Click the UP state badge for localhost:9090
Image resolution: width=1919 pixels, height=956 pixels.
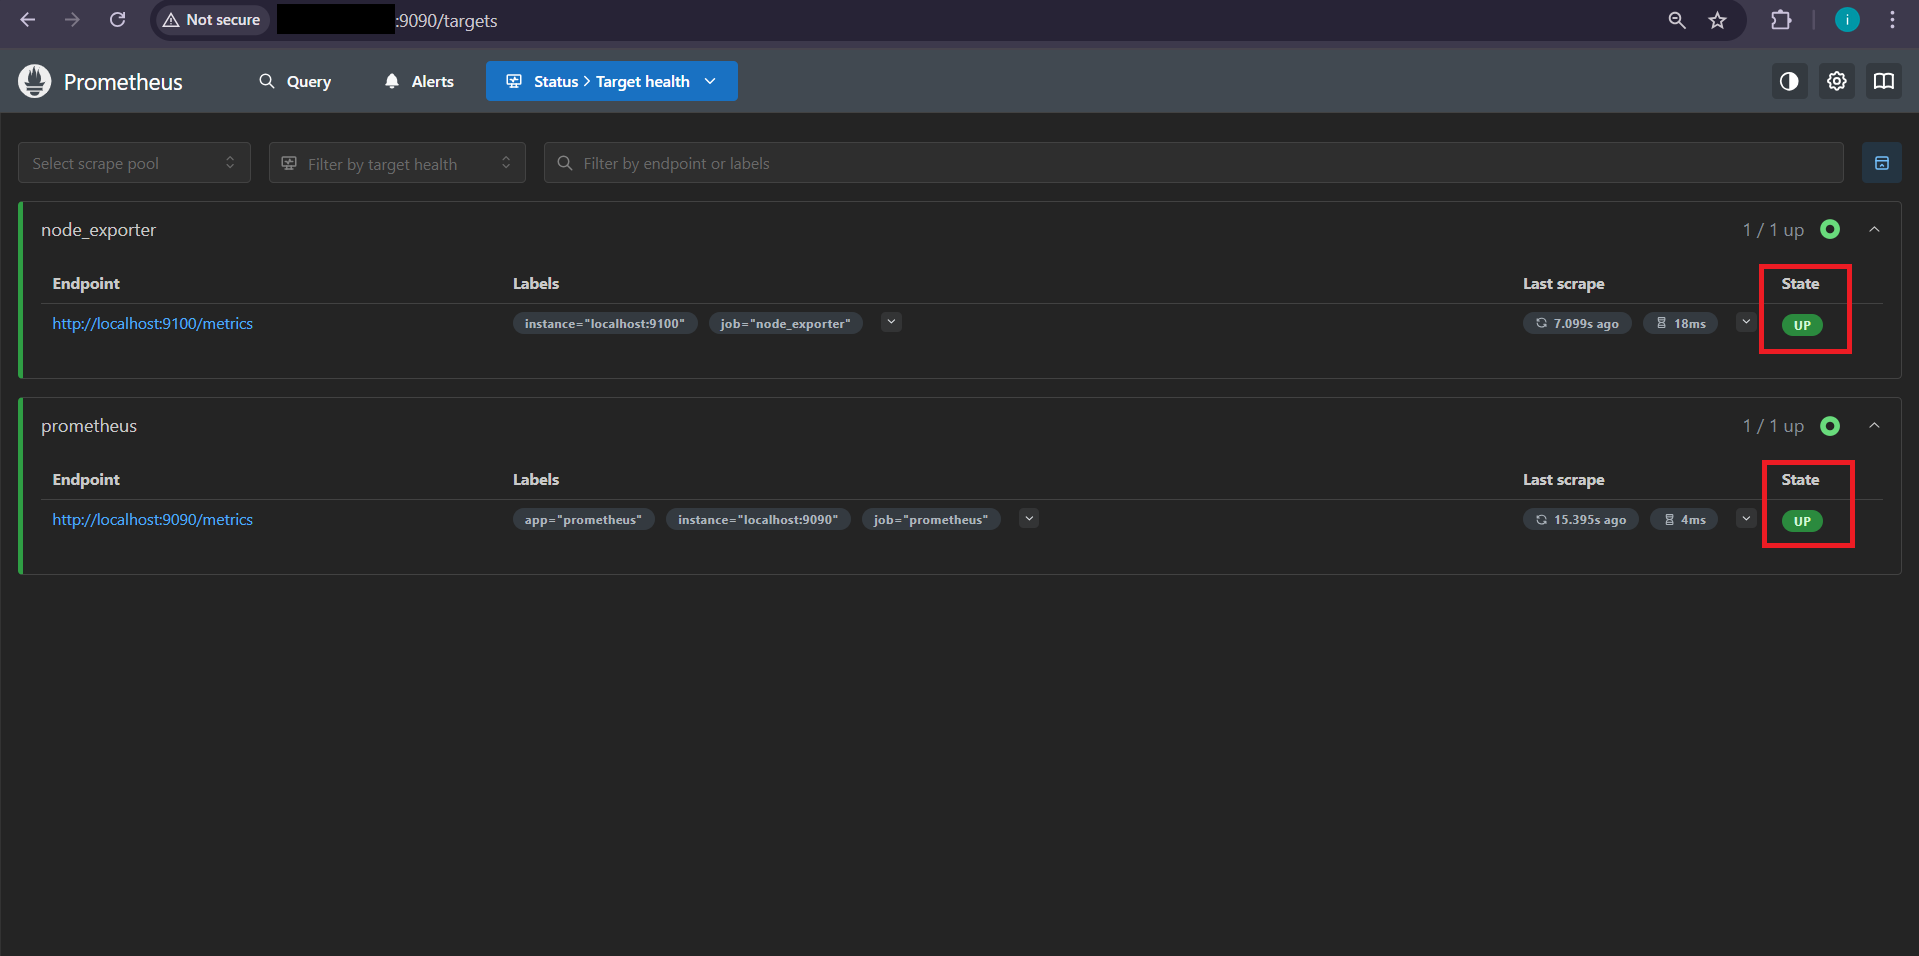[x=1802, y=521]
